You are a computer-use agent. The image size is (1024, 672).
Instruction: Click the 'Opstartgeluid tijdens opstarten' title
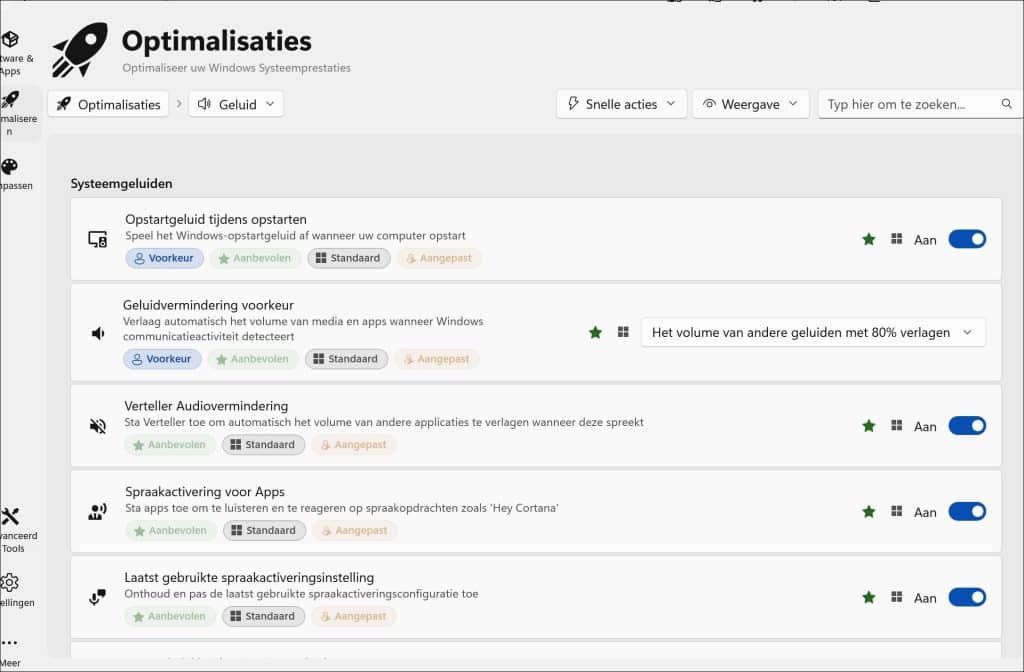click(216, 219)
